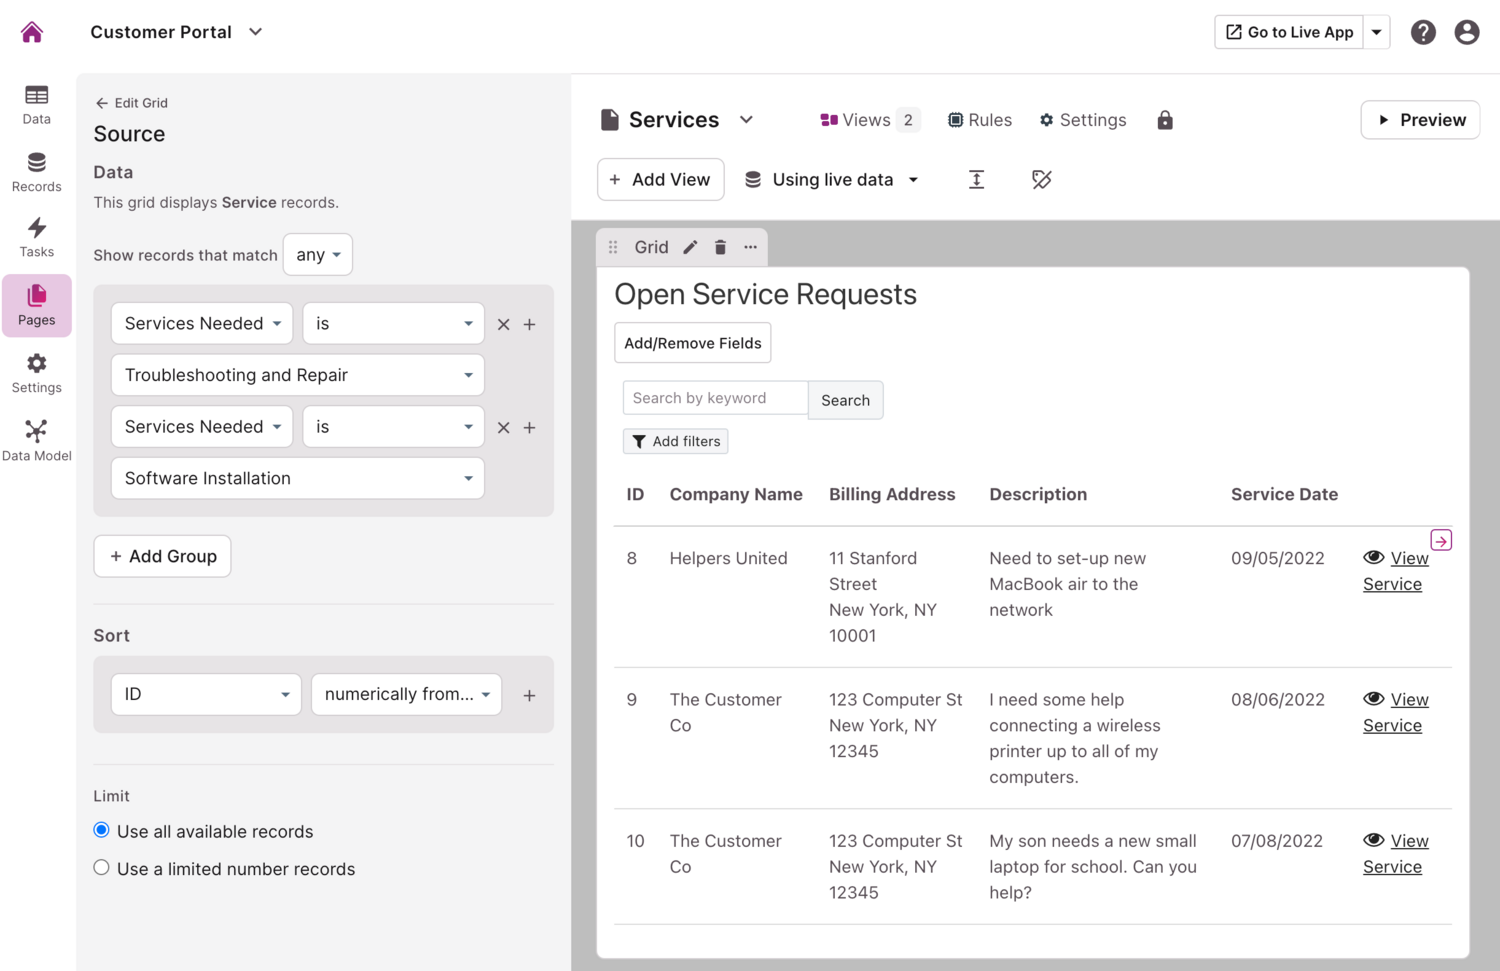Screen dimensions: 1500x971
Task: Open the Grid three-dots more menu
Action: (750, 247)
